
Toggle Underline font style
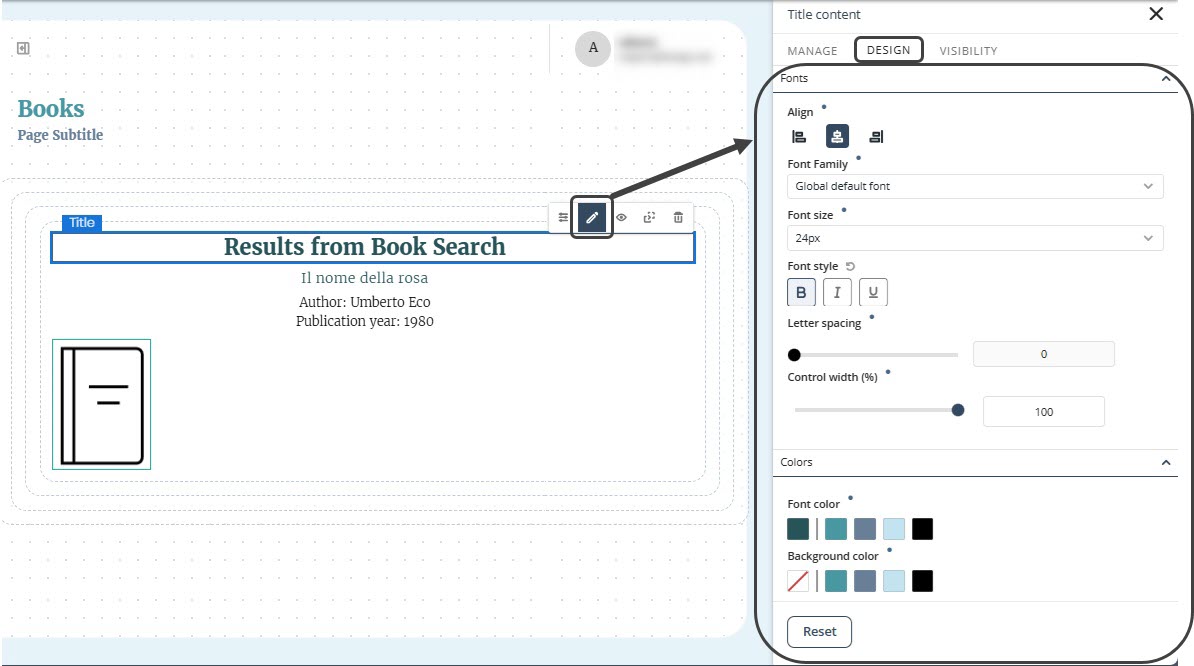(x=873, y=292)
